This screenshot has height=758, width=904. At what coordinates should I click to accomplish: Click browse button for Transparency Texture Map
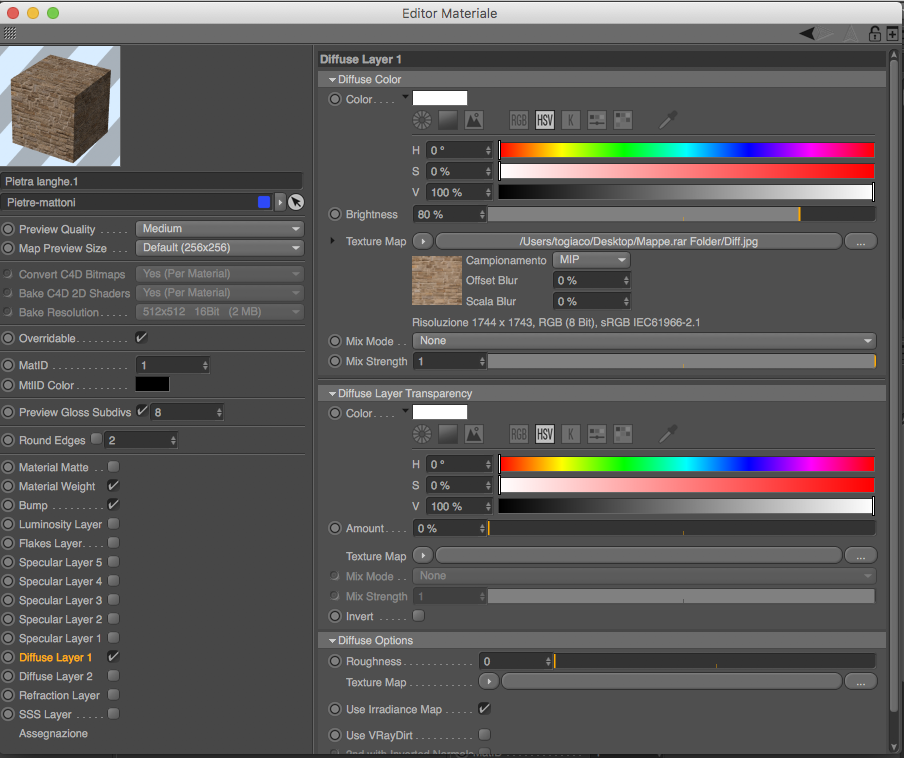click(x=860, y=555)
